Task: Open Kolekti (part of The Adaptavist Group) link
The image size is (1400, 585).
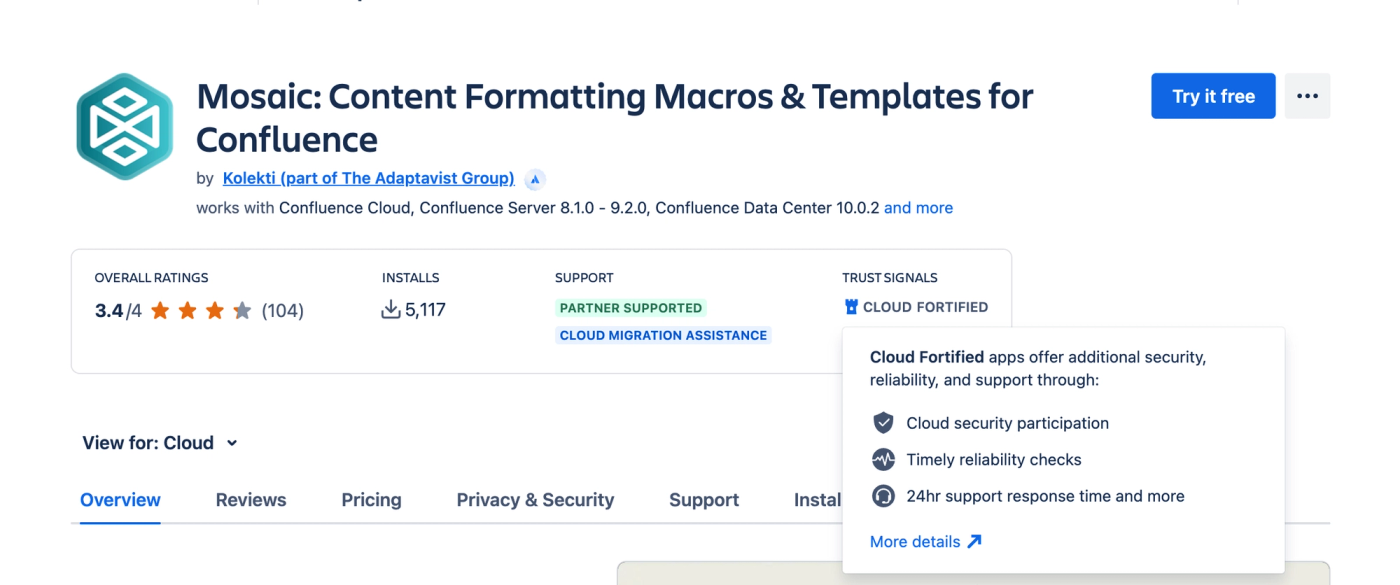Action: [368, 178]
